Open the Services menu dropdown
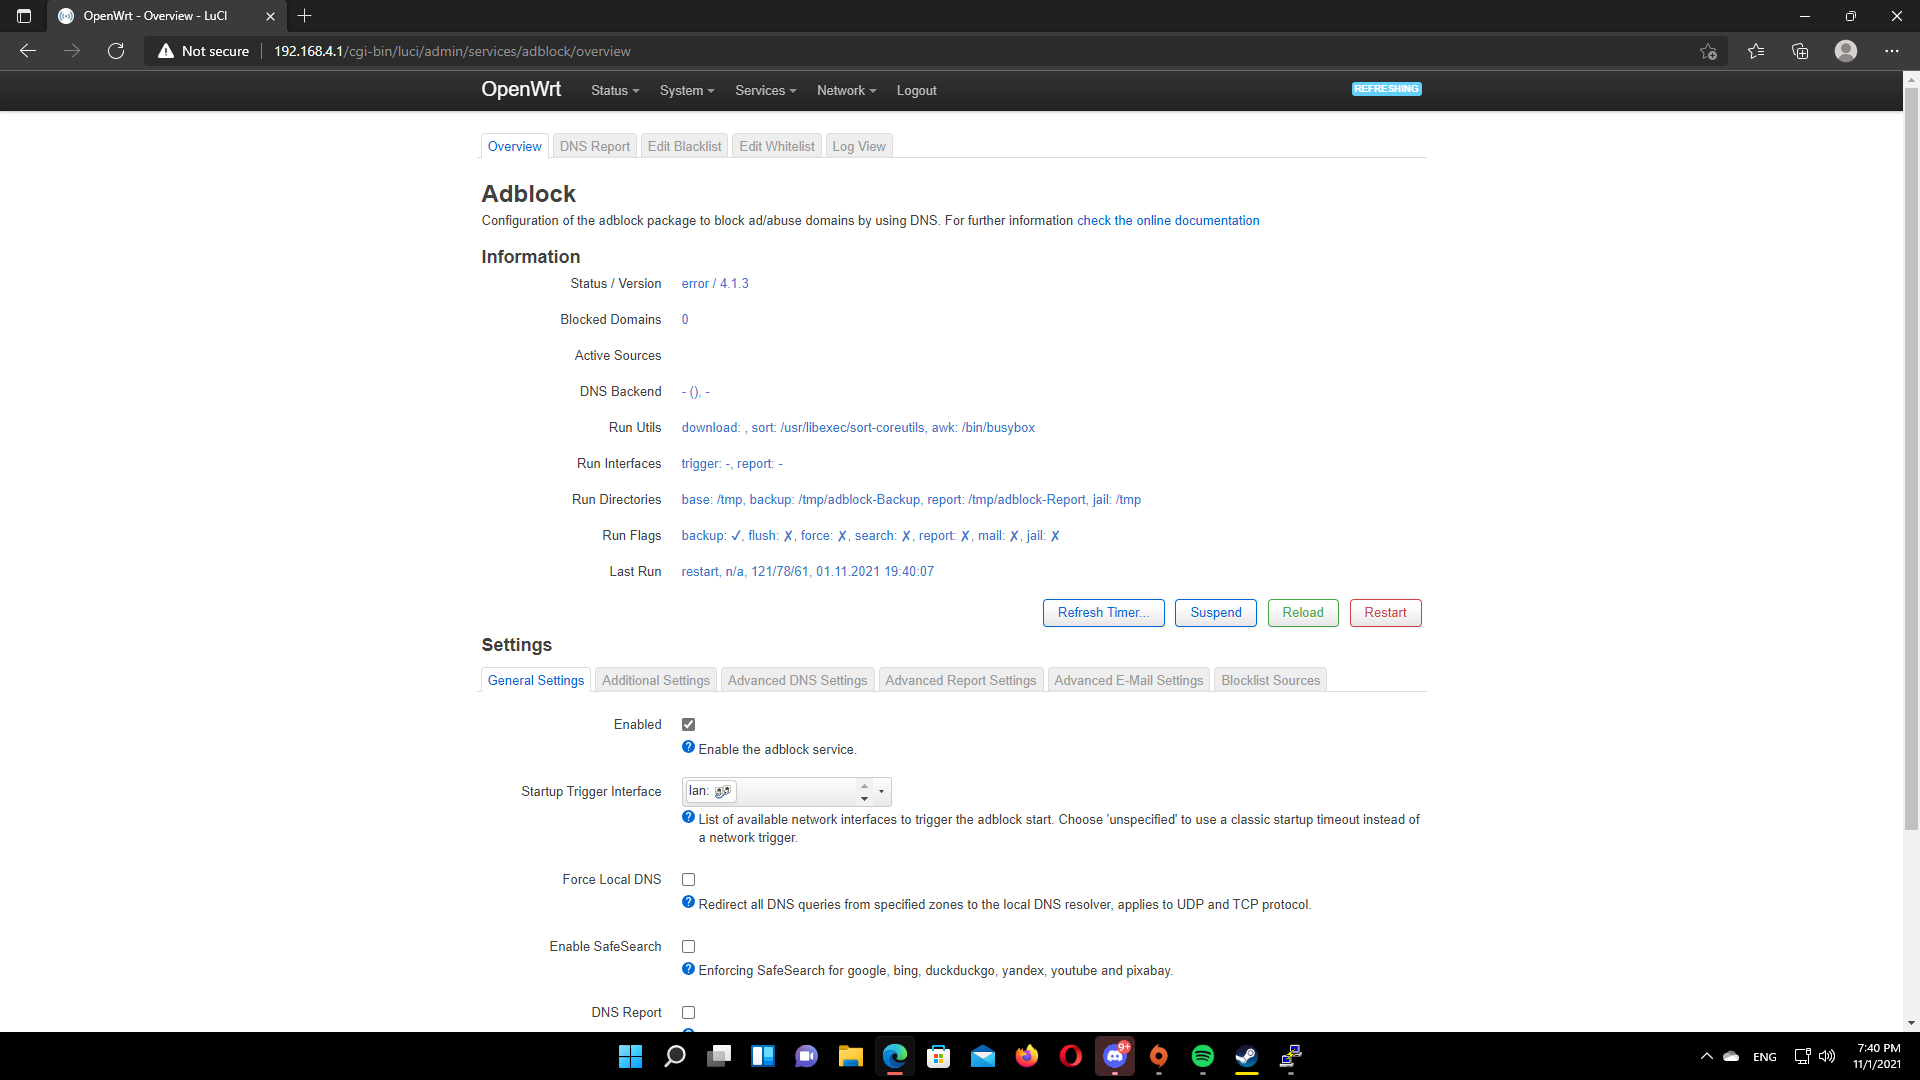 click(765, 90)
